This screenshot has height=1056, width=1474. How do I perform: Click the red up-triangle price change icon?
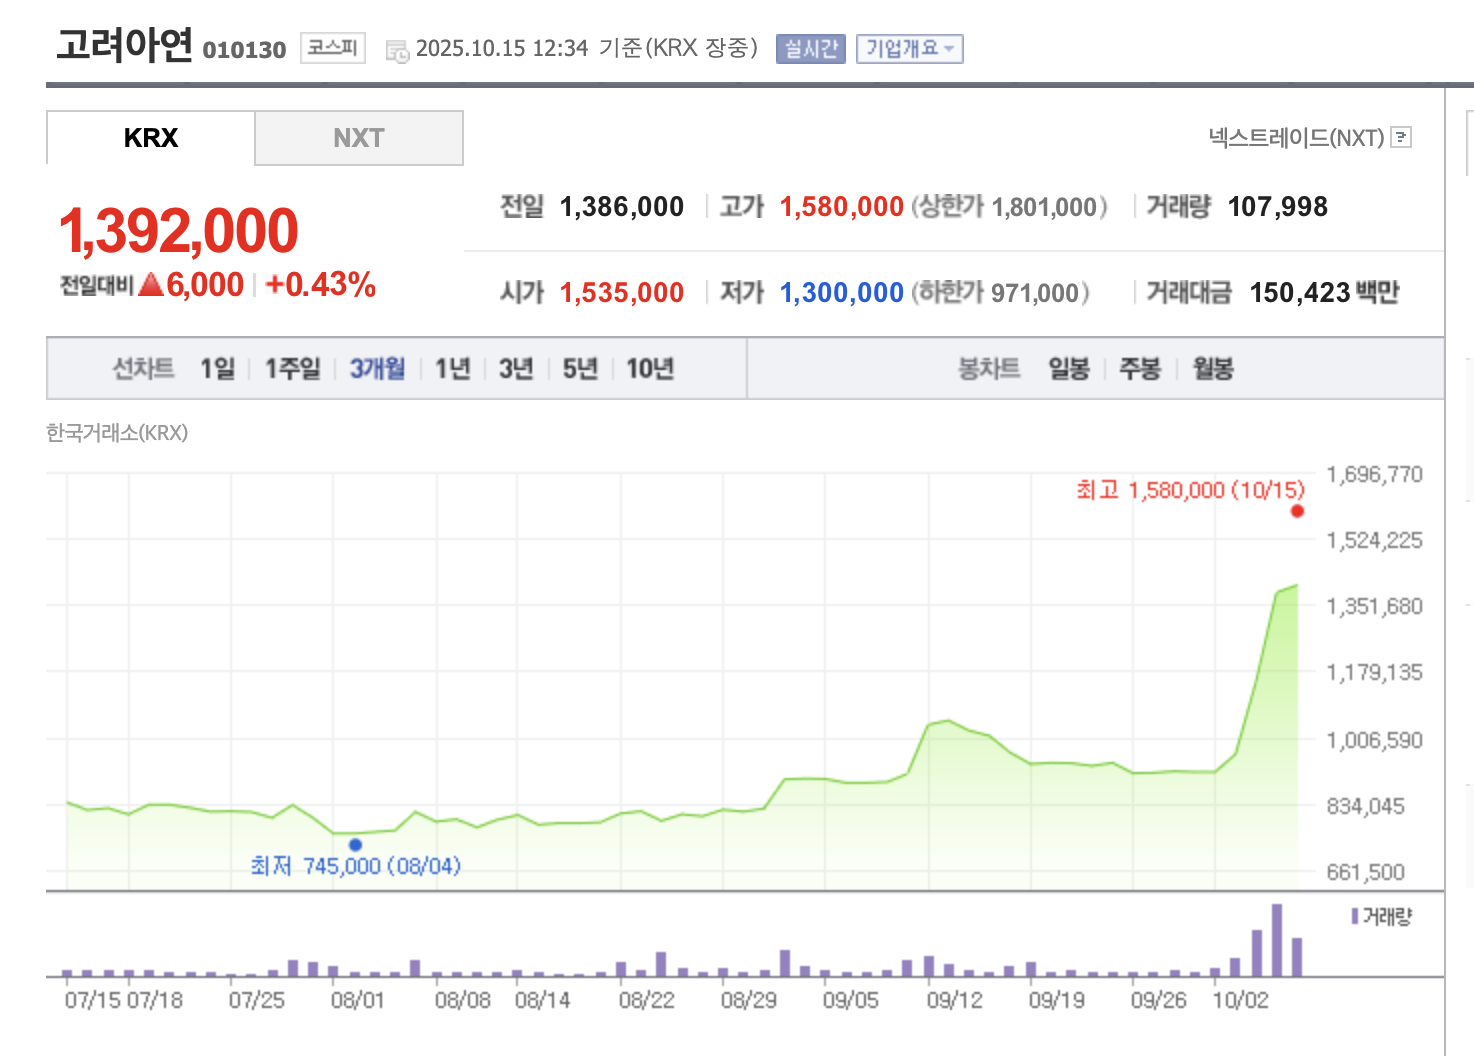(151, 285)
